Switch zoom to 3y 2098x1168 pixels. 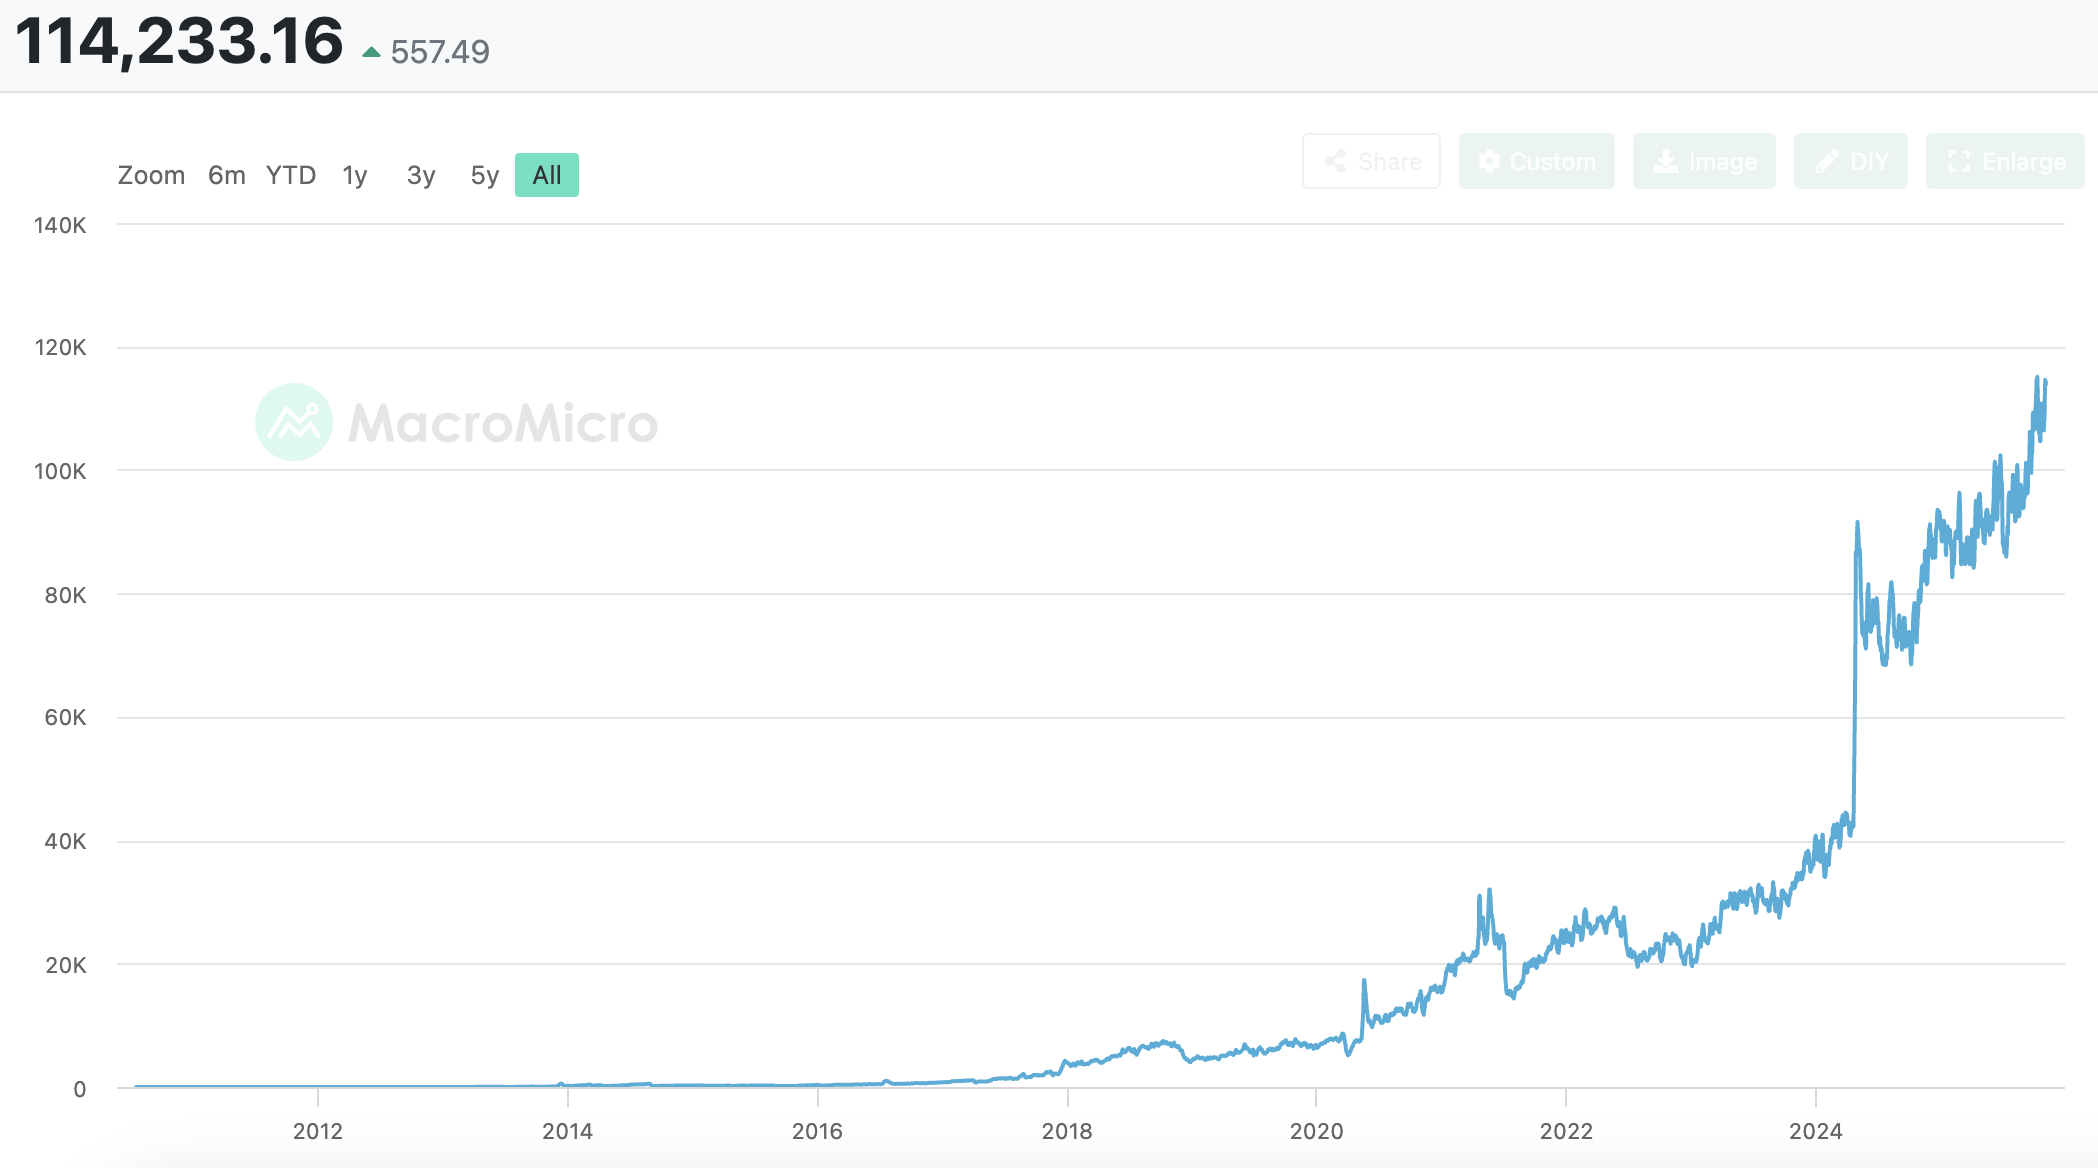coord(421,175)
